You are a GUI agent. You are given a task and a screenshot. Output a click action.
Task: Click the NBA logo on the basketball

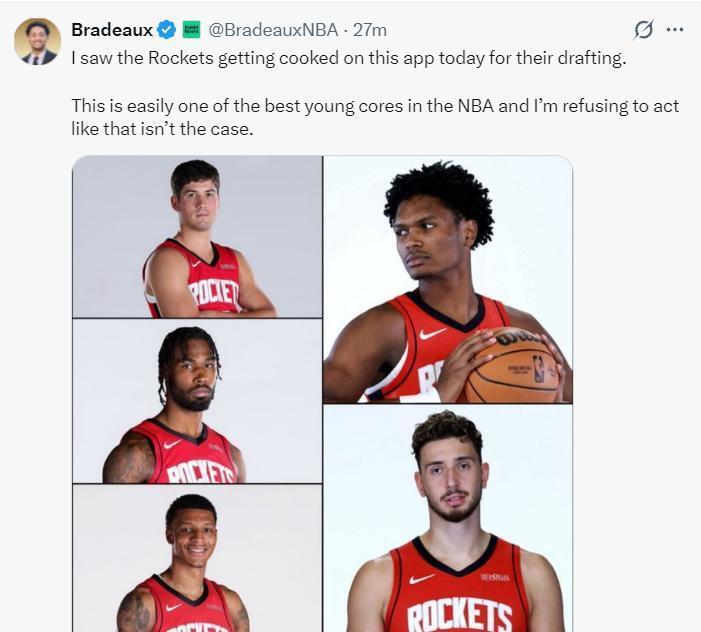(x=539, y=368)
